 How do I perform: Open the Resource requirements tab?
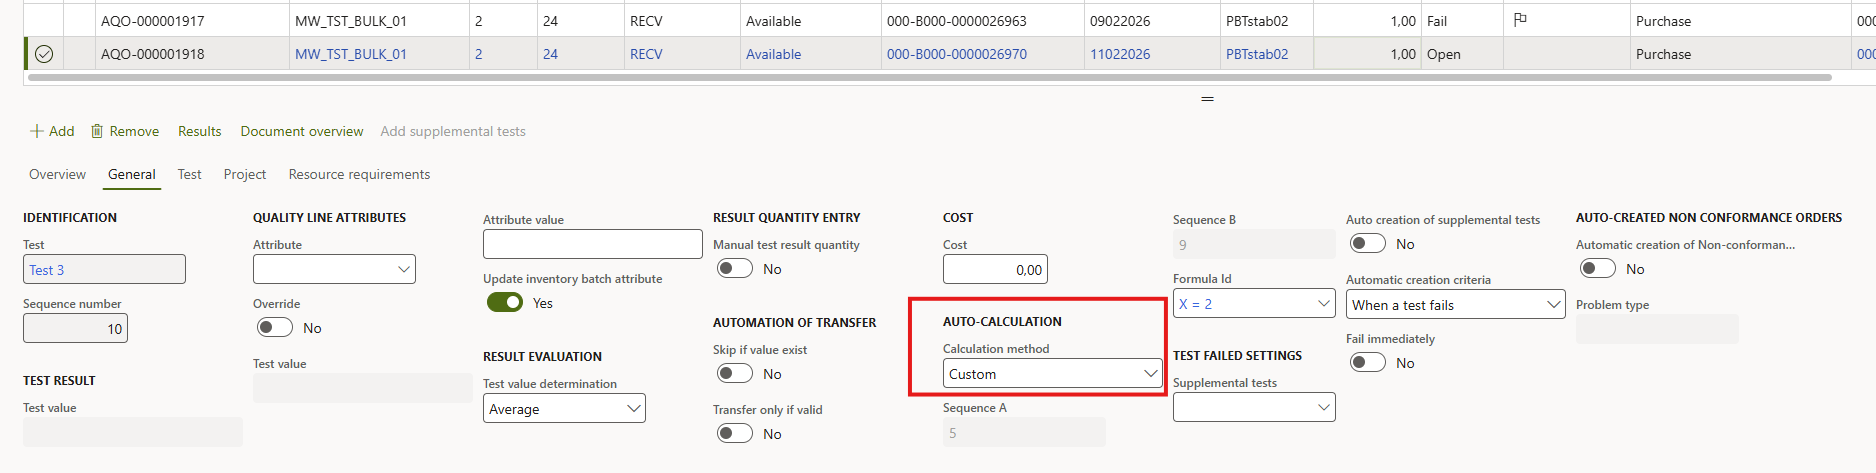[x=359, y=174]
